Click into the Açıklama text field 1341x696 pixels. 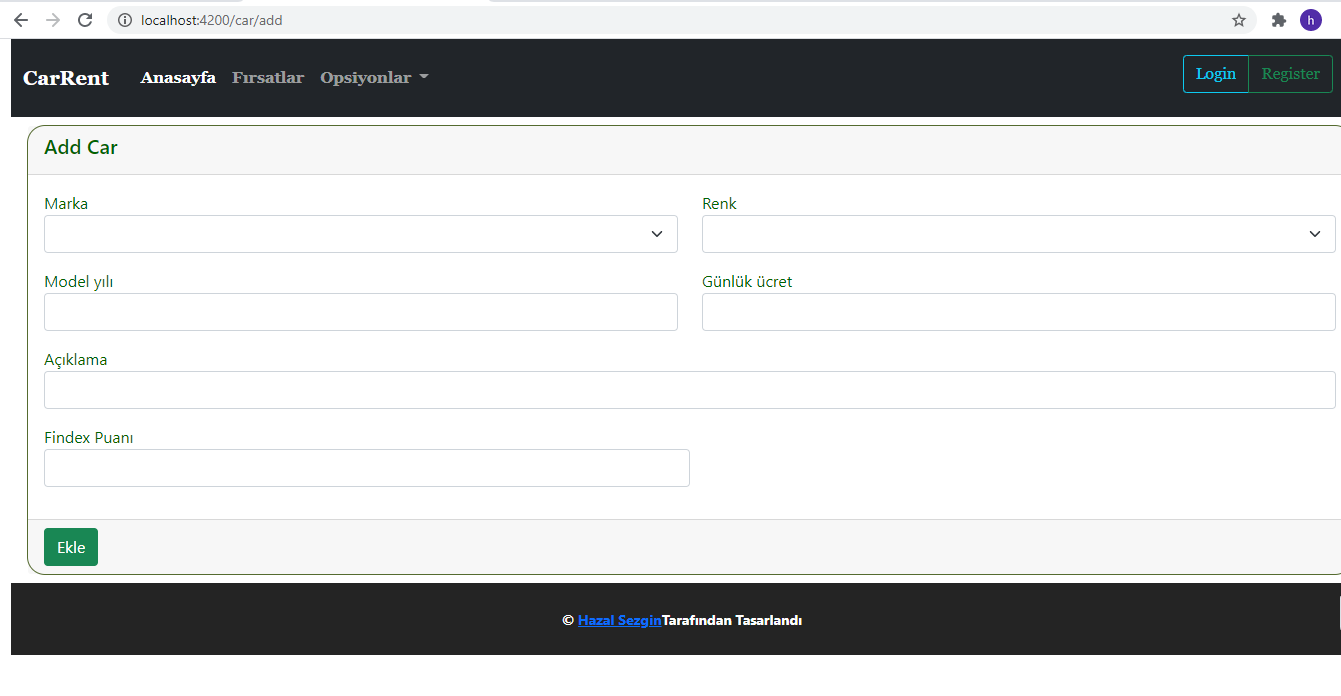(690, 390)
